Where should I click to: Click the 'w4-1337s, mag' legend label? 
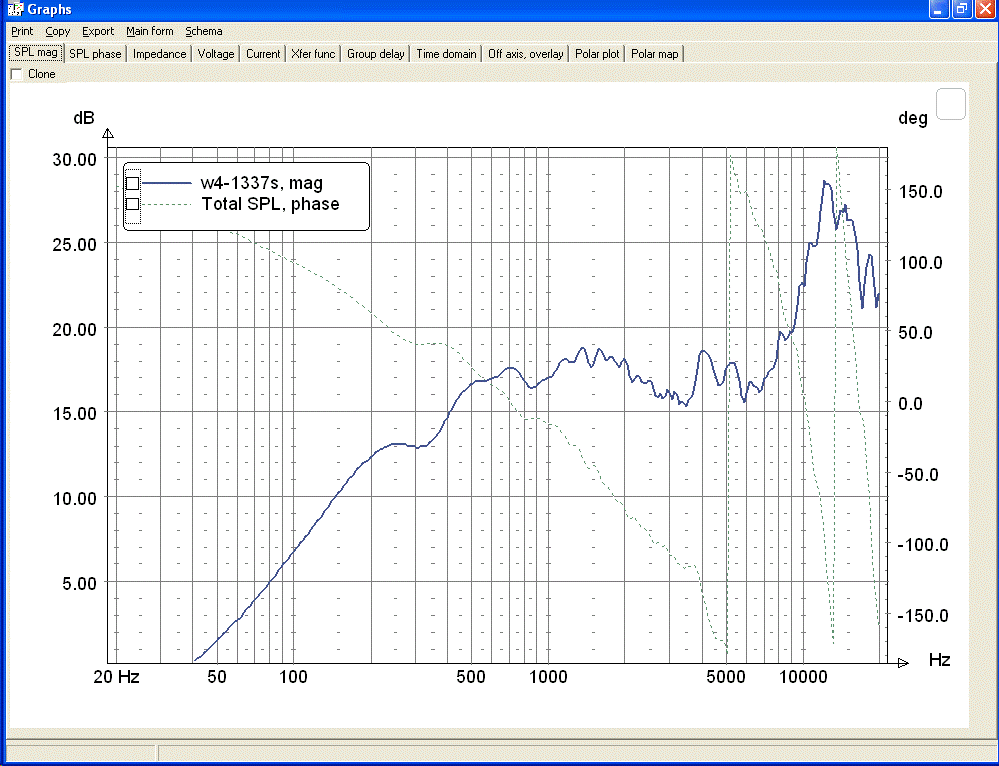[262, 183]
